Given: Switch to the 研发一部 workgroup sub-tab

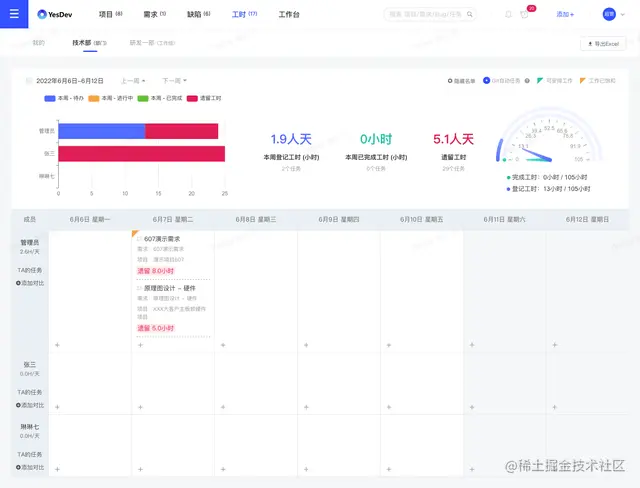Looking at the screenshot, I should 152,42.
